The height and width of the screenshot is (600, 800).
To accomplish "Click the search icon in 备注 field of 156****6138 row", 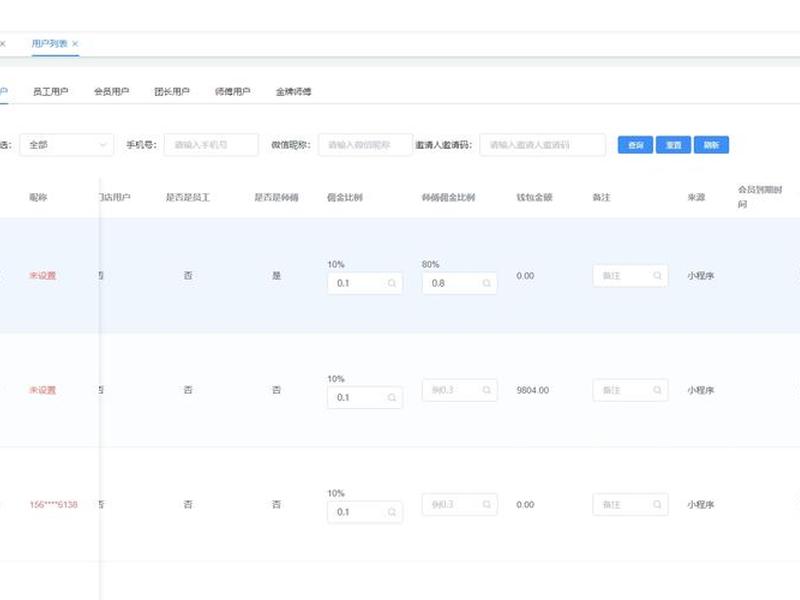I will [657, 505].
